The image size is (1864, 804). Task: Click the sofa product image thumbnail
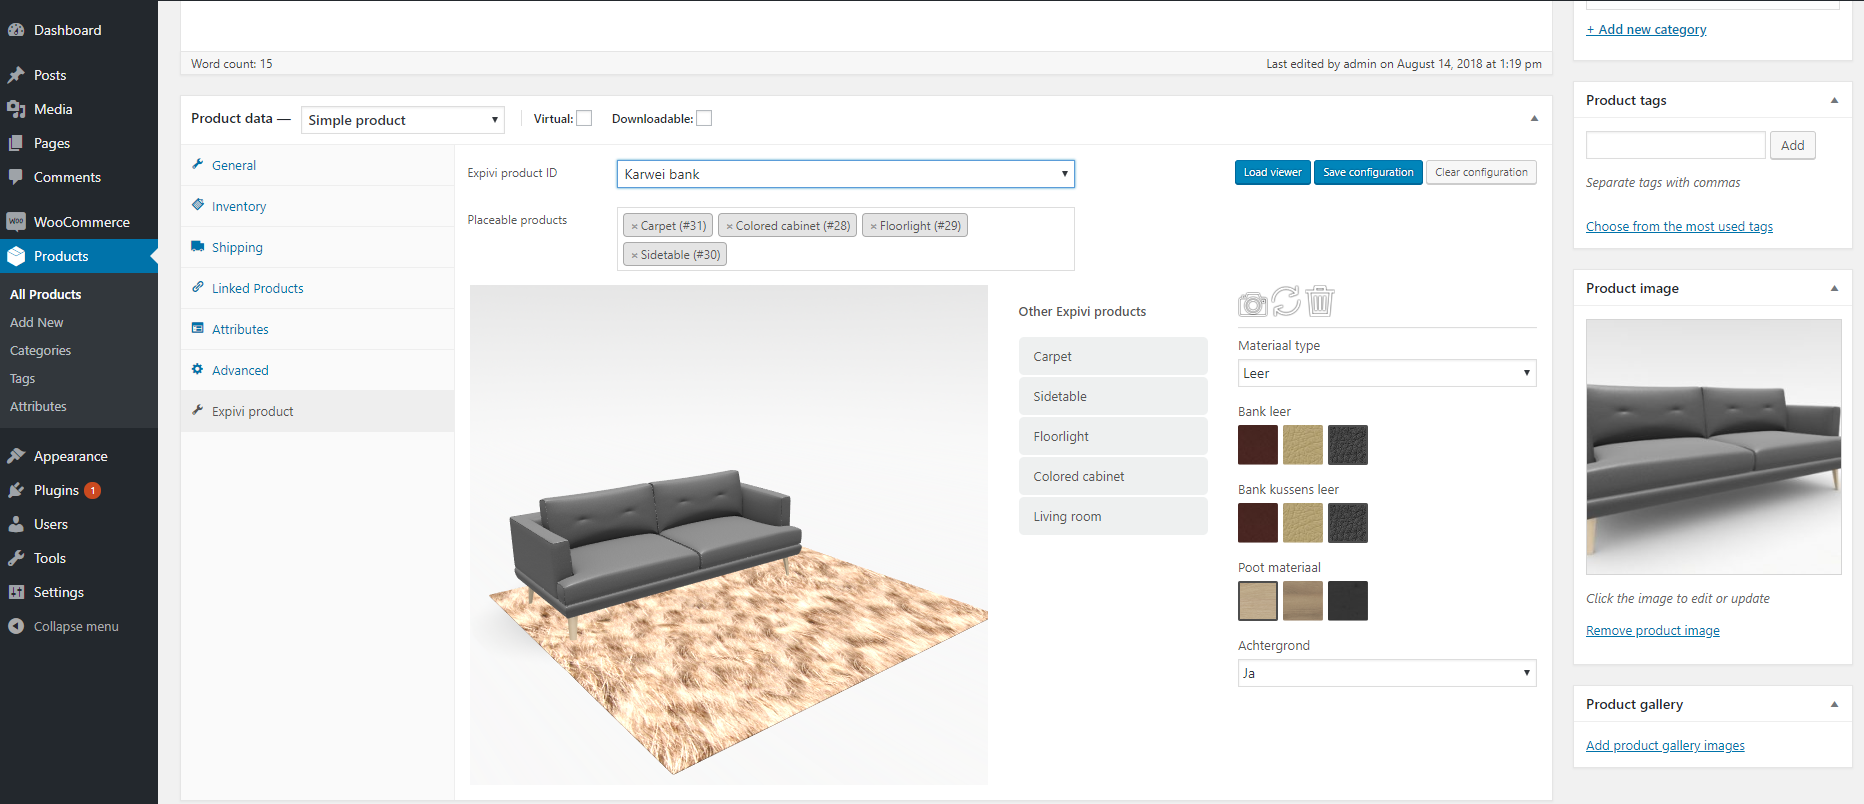click(x=1714, y=447)
